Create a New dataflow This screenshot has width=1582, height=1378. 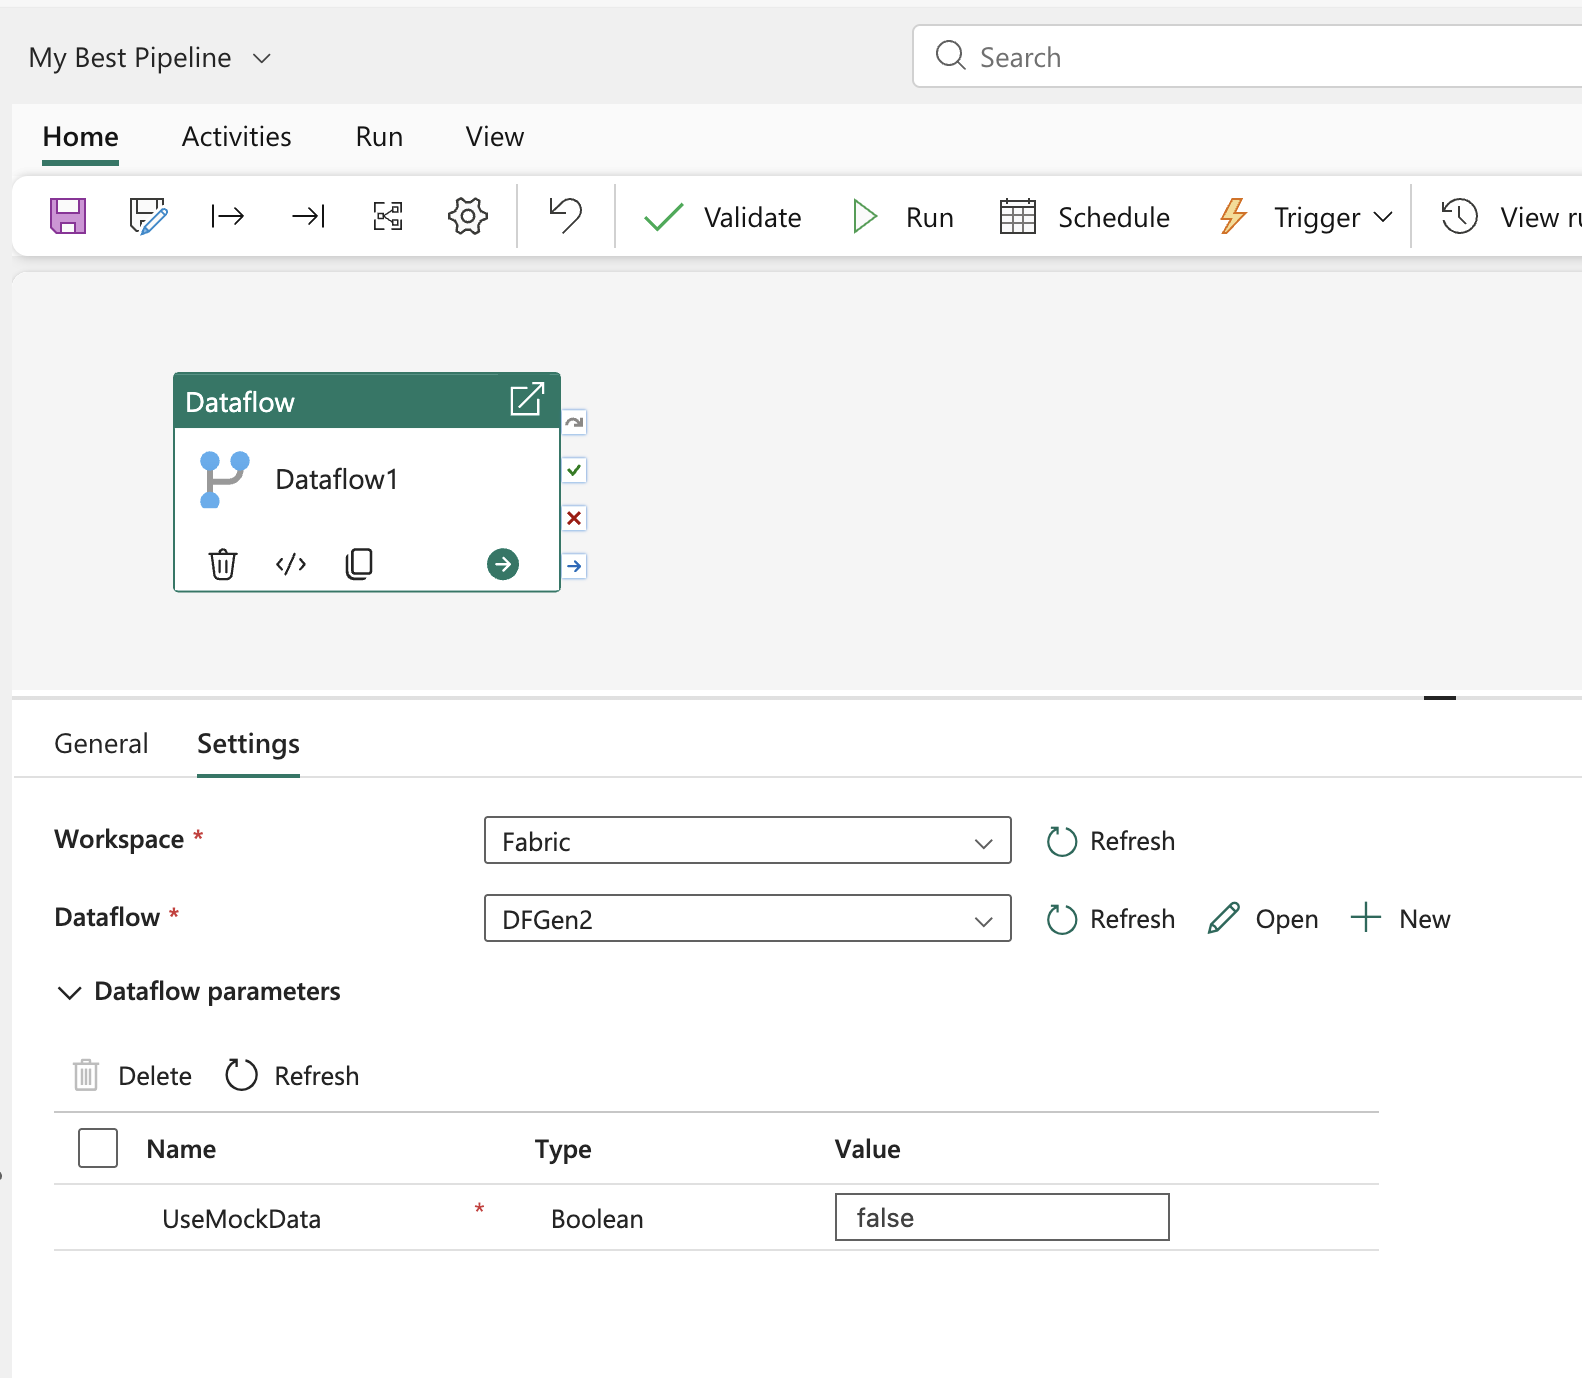coord(1400,919)
